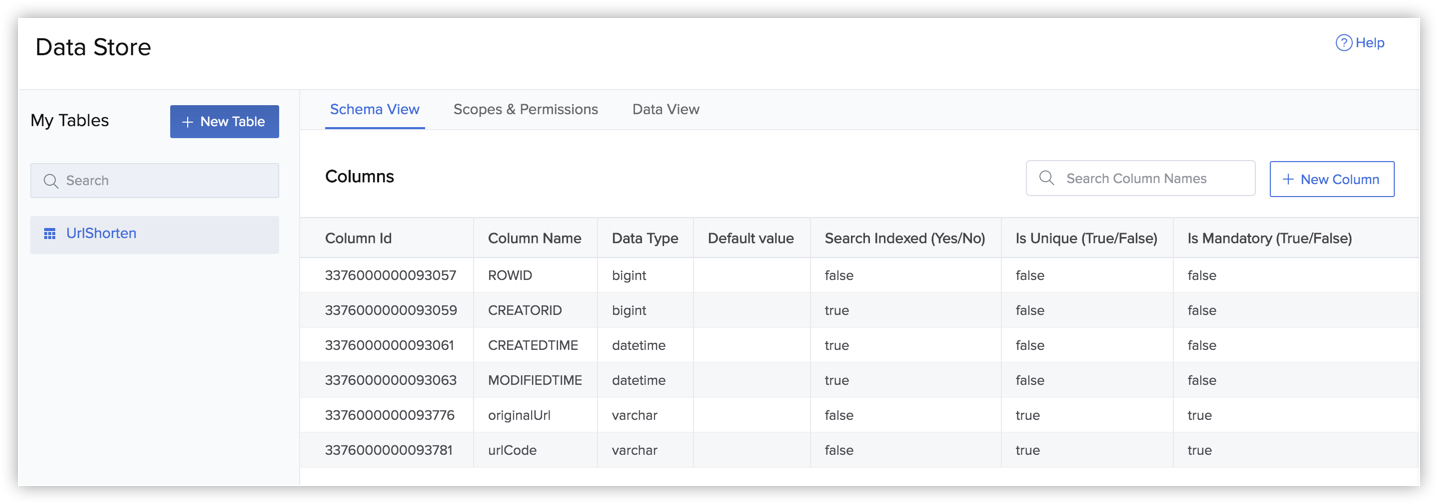The image size is (1438, 504).
Task: Select the urlCode column name
Action: [512, 450]
